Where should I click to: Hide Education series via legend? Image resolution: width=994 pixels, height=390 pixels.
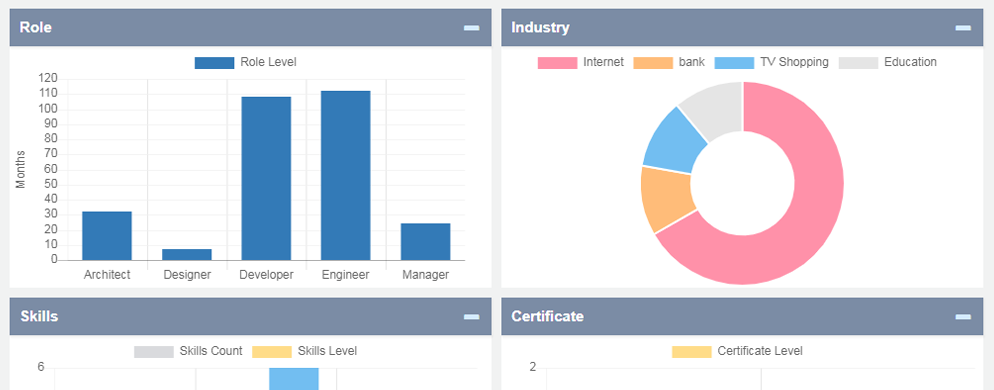tap(888, 62)
